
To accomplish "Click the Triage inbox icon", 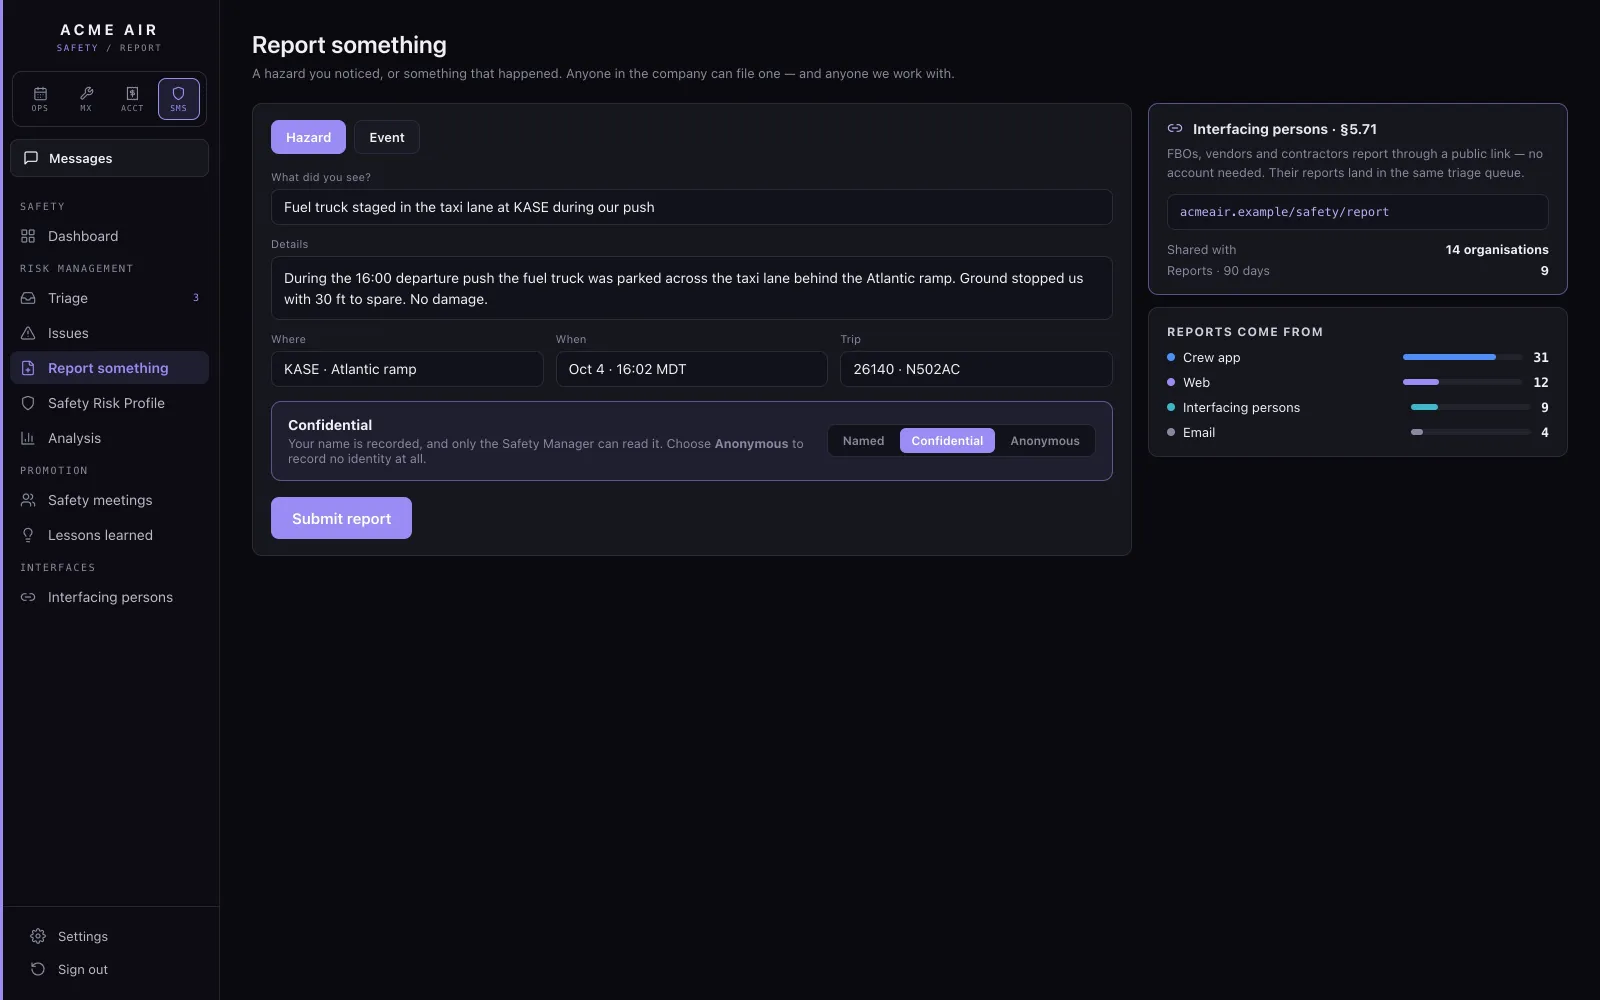I will point(28,298).
